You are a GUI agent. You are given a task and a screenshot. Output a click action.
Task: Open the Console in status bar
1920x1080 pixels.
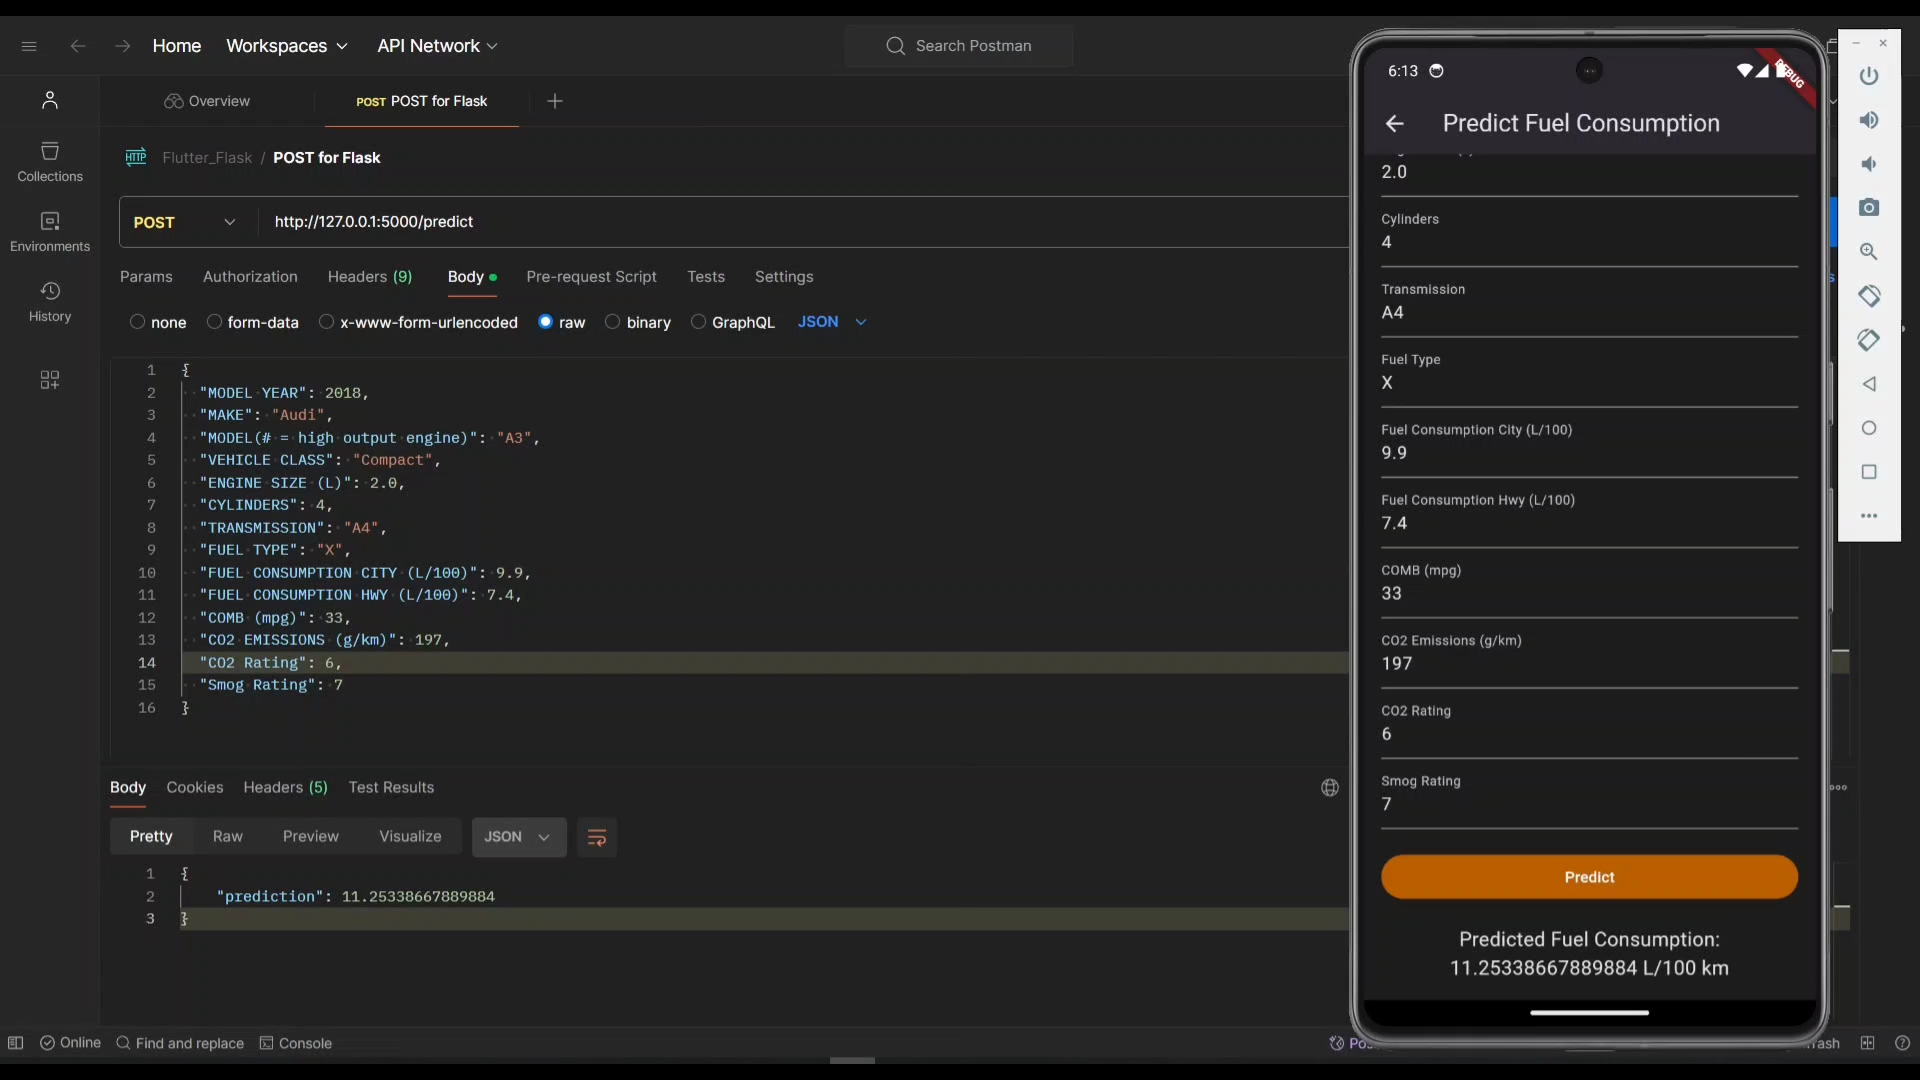(x=296, y=1043)
